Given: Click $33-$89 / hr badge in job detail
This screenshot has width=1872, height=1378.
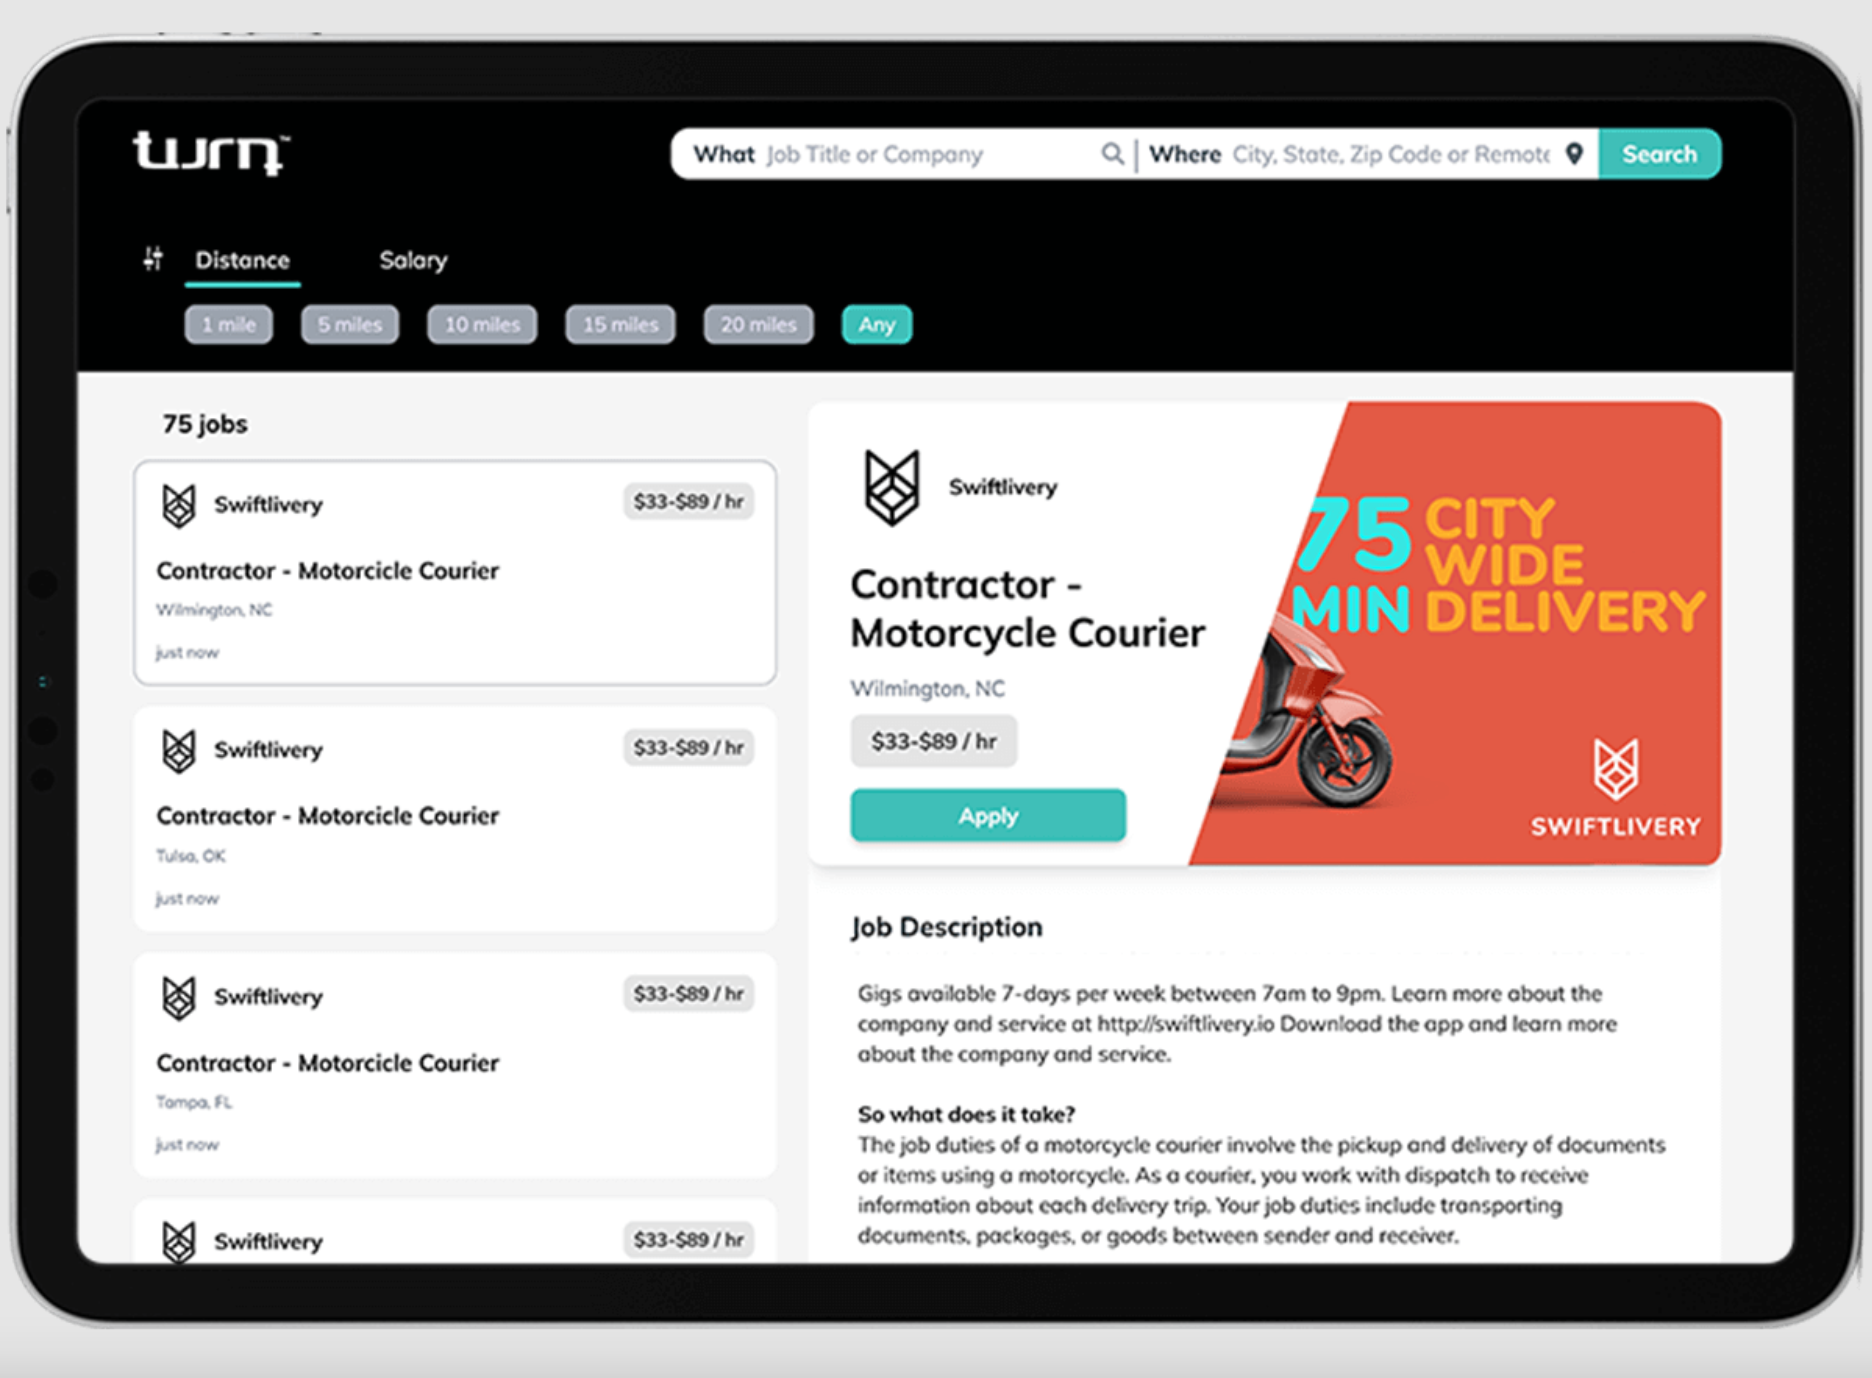Looking at the screenshot, I should [x=934, y=741].
